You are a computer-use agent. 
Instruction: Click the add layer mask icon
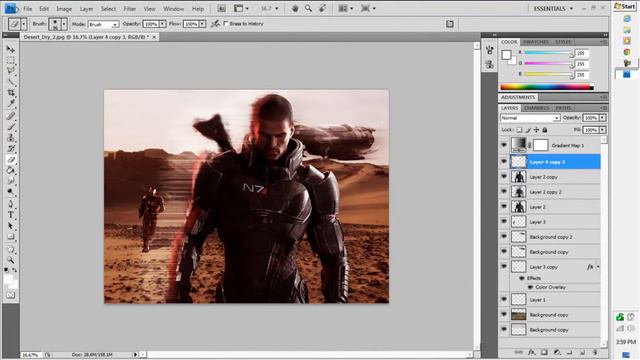click(544, 352)
